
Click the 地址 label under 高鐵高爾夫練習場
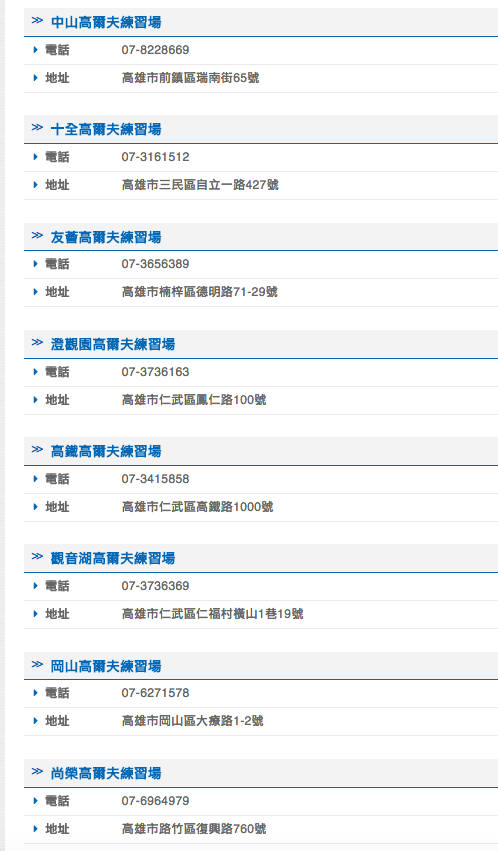(x=57, y=507)
